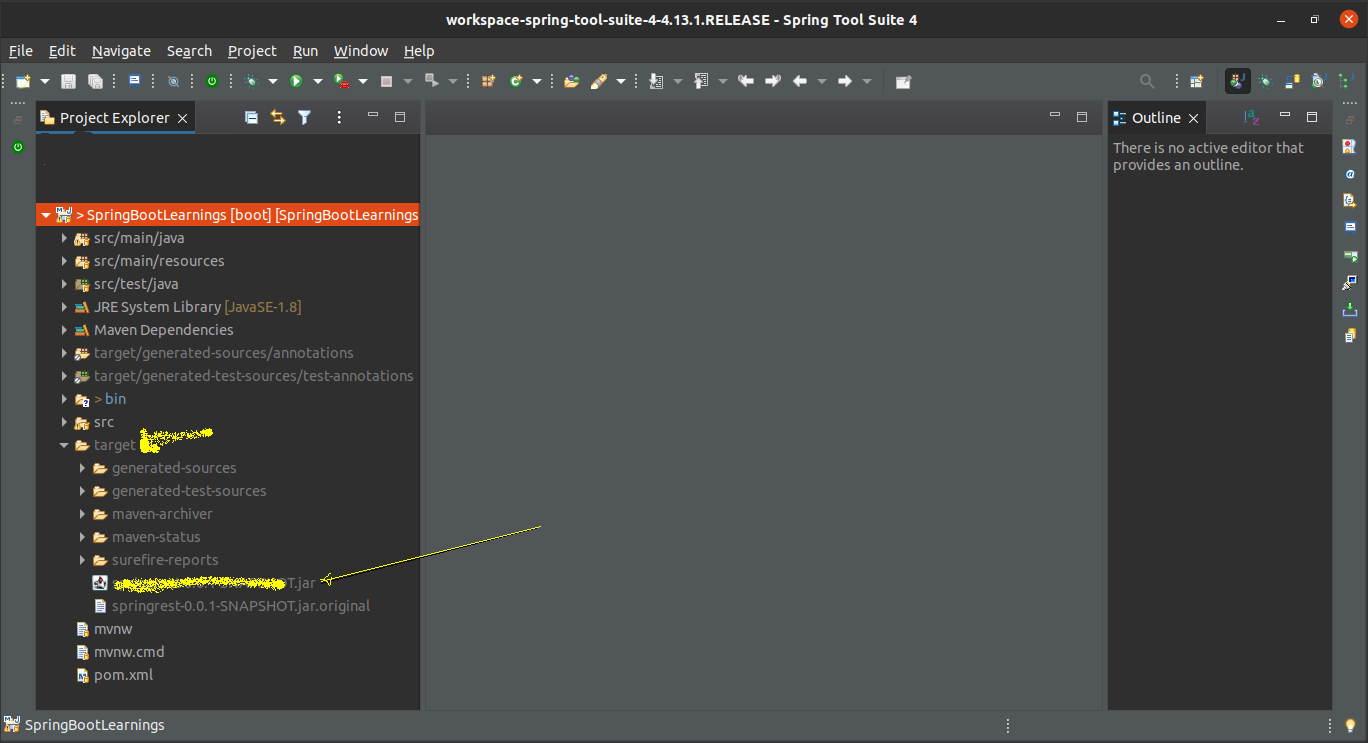Open Project Explorer View Menu (three dots)

coord(339,118)
